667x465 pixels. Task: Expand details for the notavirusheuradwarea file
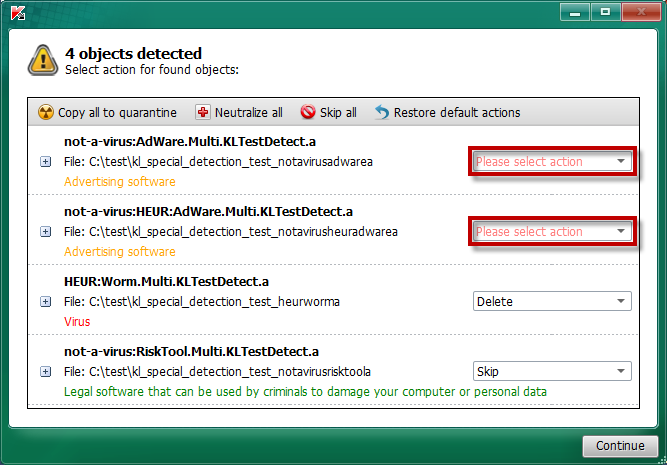coord(46,232)
